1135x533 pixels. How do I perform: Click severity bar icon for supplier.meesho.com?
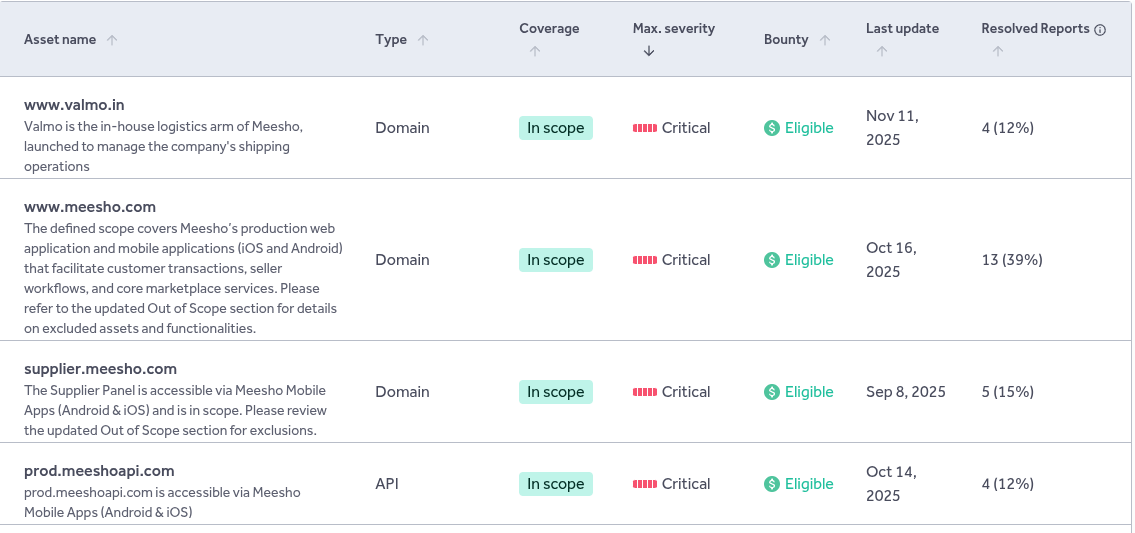pyautogui.click(x=645, y=392)
